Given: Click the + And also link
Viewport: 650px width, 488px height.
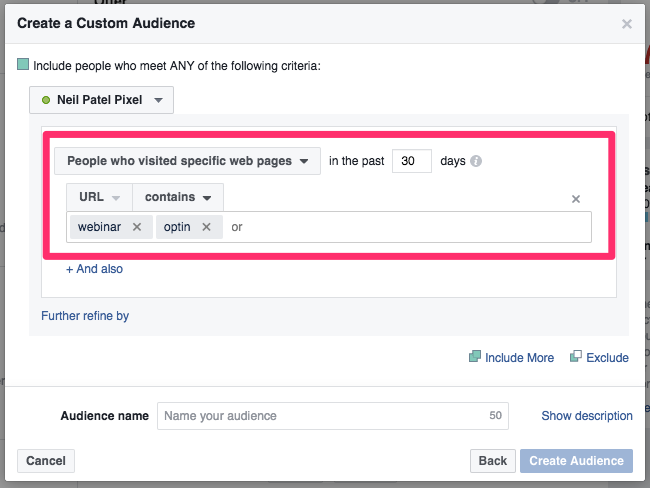Looking at the screenshot, I should (95, 269).
